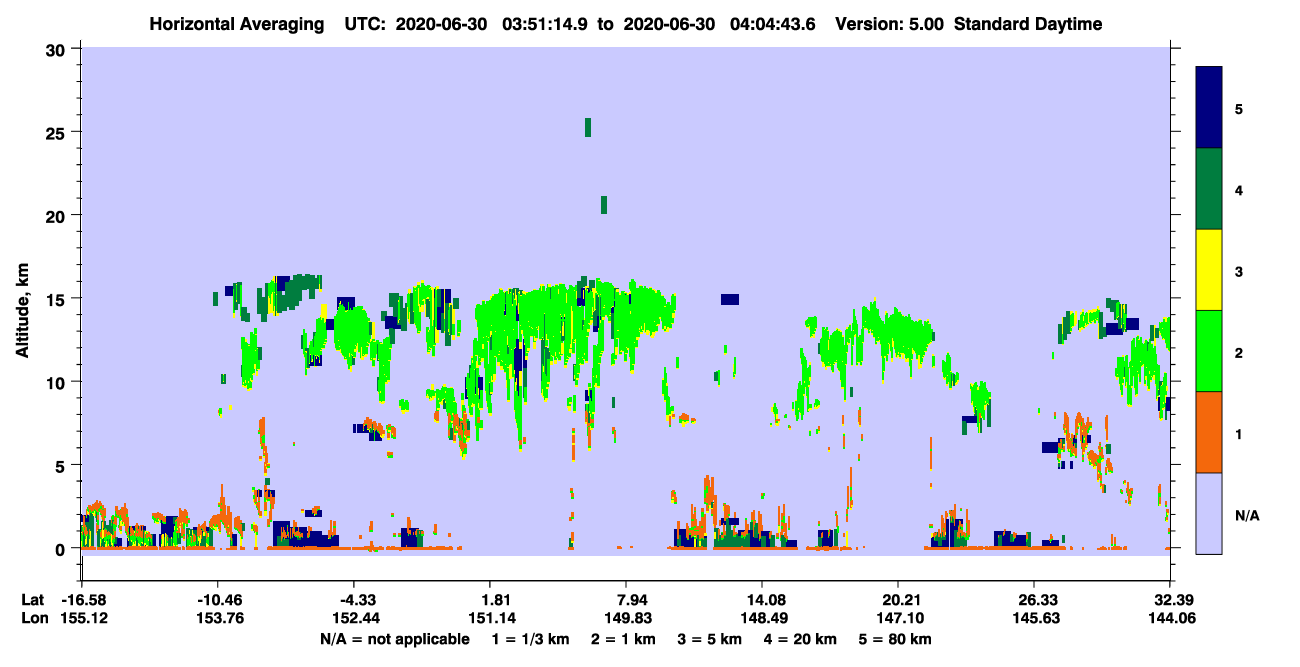
Task: Click the '2 = 1 km' legend note
Action: (x=626, y=639)
